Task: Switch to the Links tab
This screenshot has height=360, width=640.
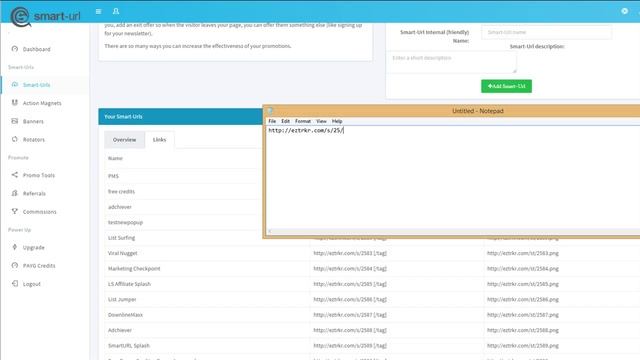Action: (x=159, y=140)
